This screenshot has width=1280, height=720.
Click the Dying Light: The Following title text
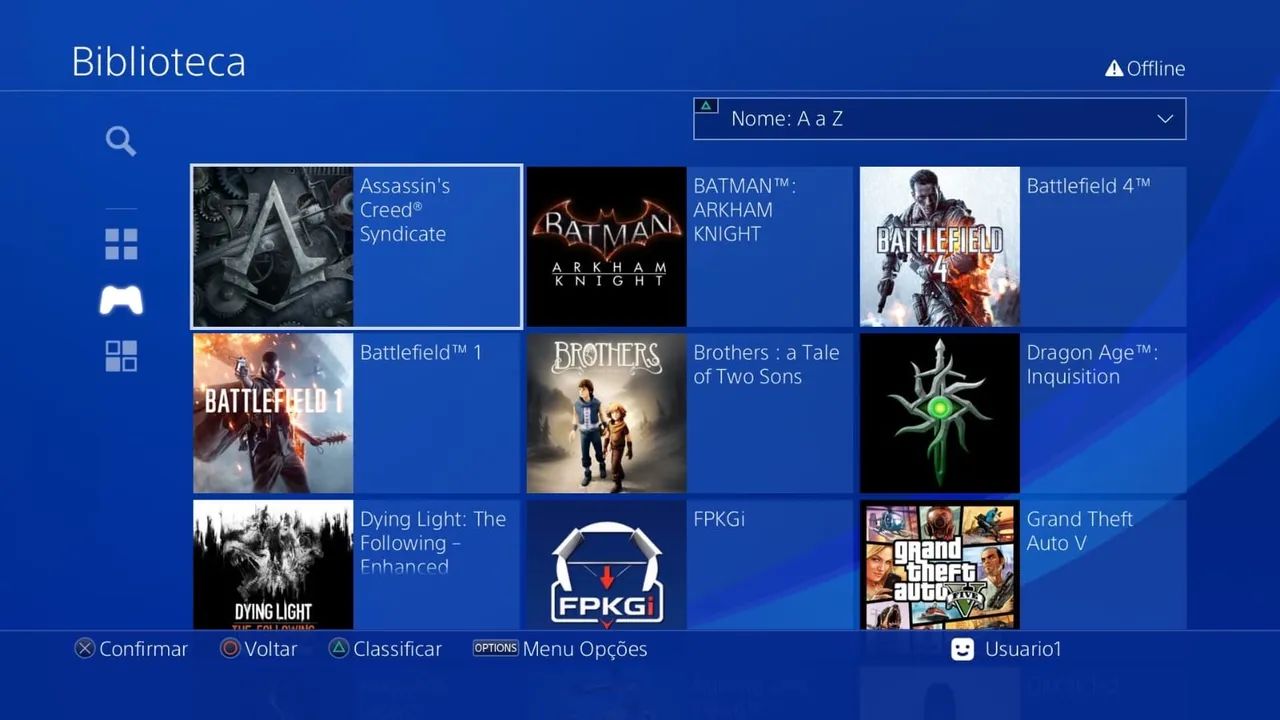tap(433, 543)
